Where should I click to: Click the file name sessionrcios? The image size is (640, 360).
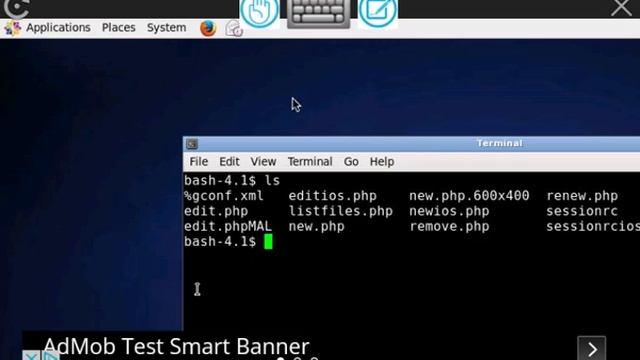click(593, 227)
